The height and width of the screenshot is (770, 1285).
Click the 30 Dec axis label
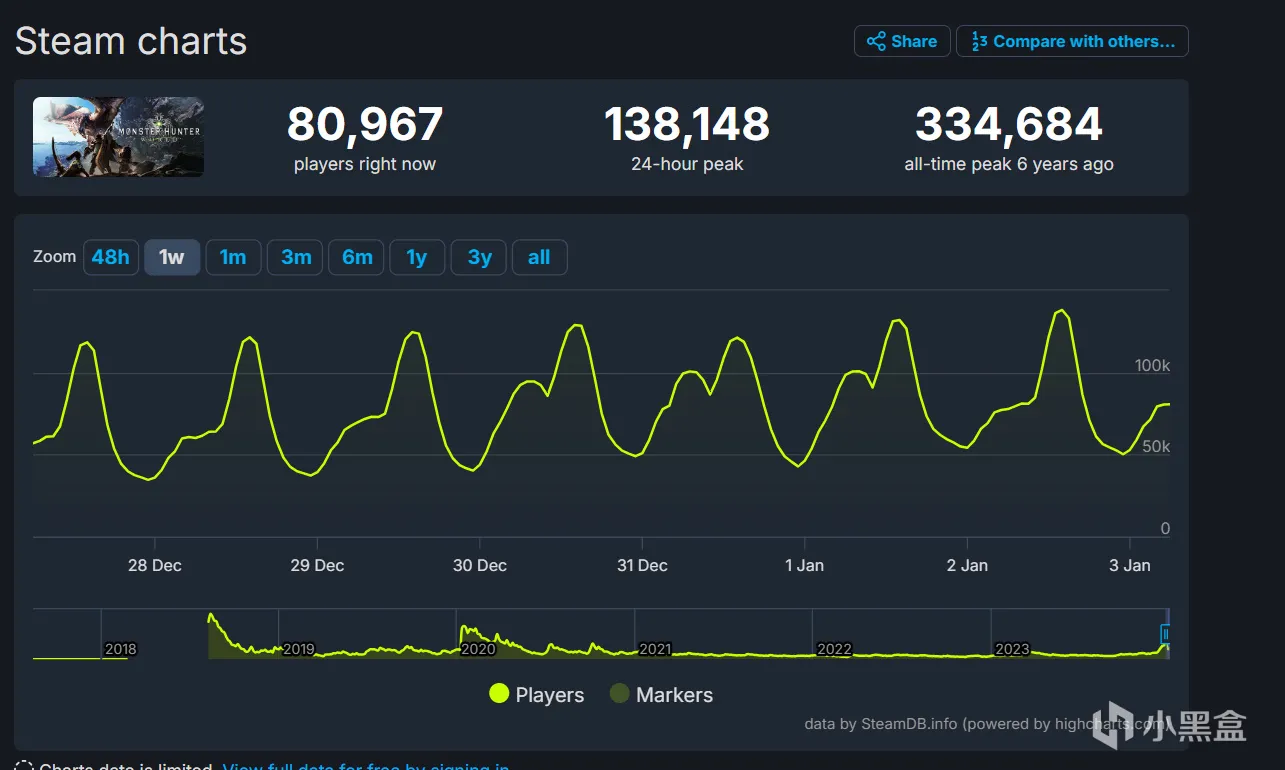[480, 565]
